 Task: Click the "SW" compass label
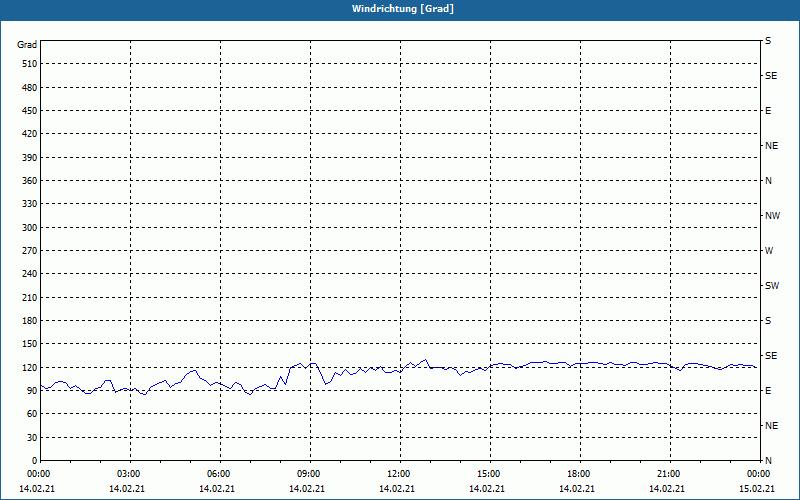click(x=772, y=286)
